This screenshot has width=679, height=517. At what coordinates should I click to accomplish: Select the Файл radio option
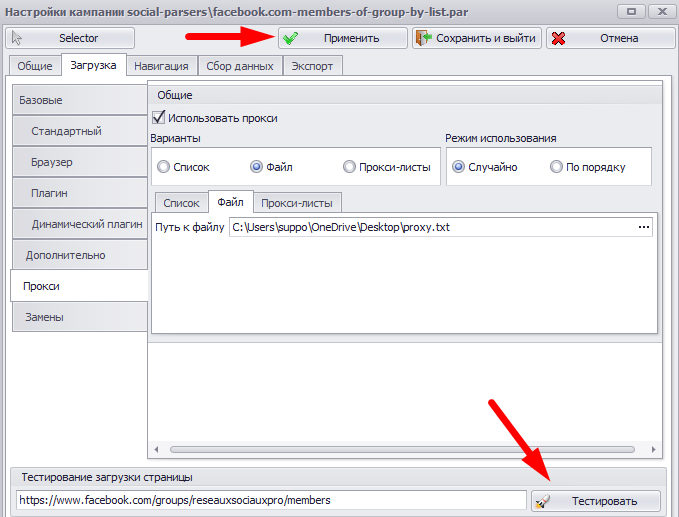pyautogui.click(x=256, y=167)
